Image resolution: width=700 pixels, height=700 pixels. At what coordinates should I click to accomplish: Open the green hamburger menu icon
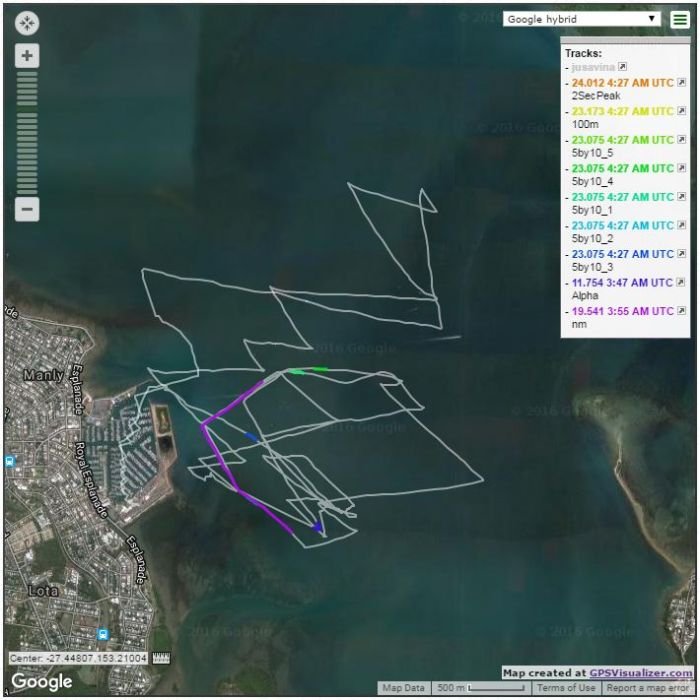pos(679,19)
